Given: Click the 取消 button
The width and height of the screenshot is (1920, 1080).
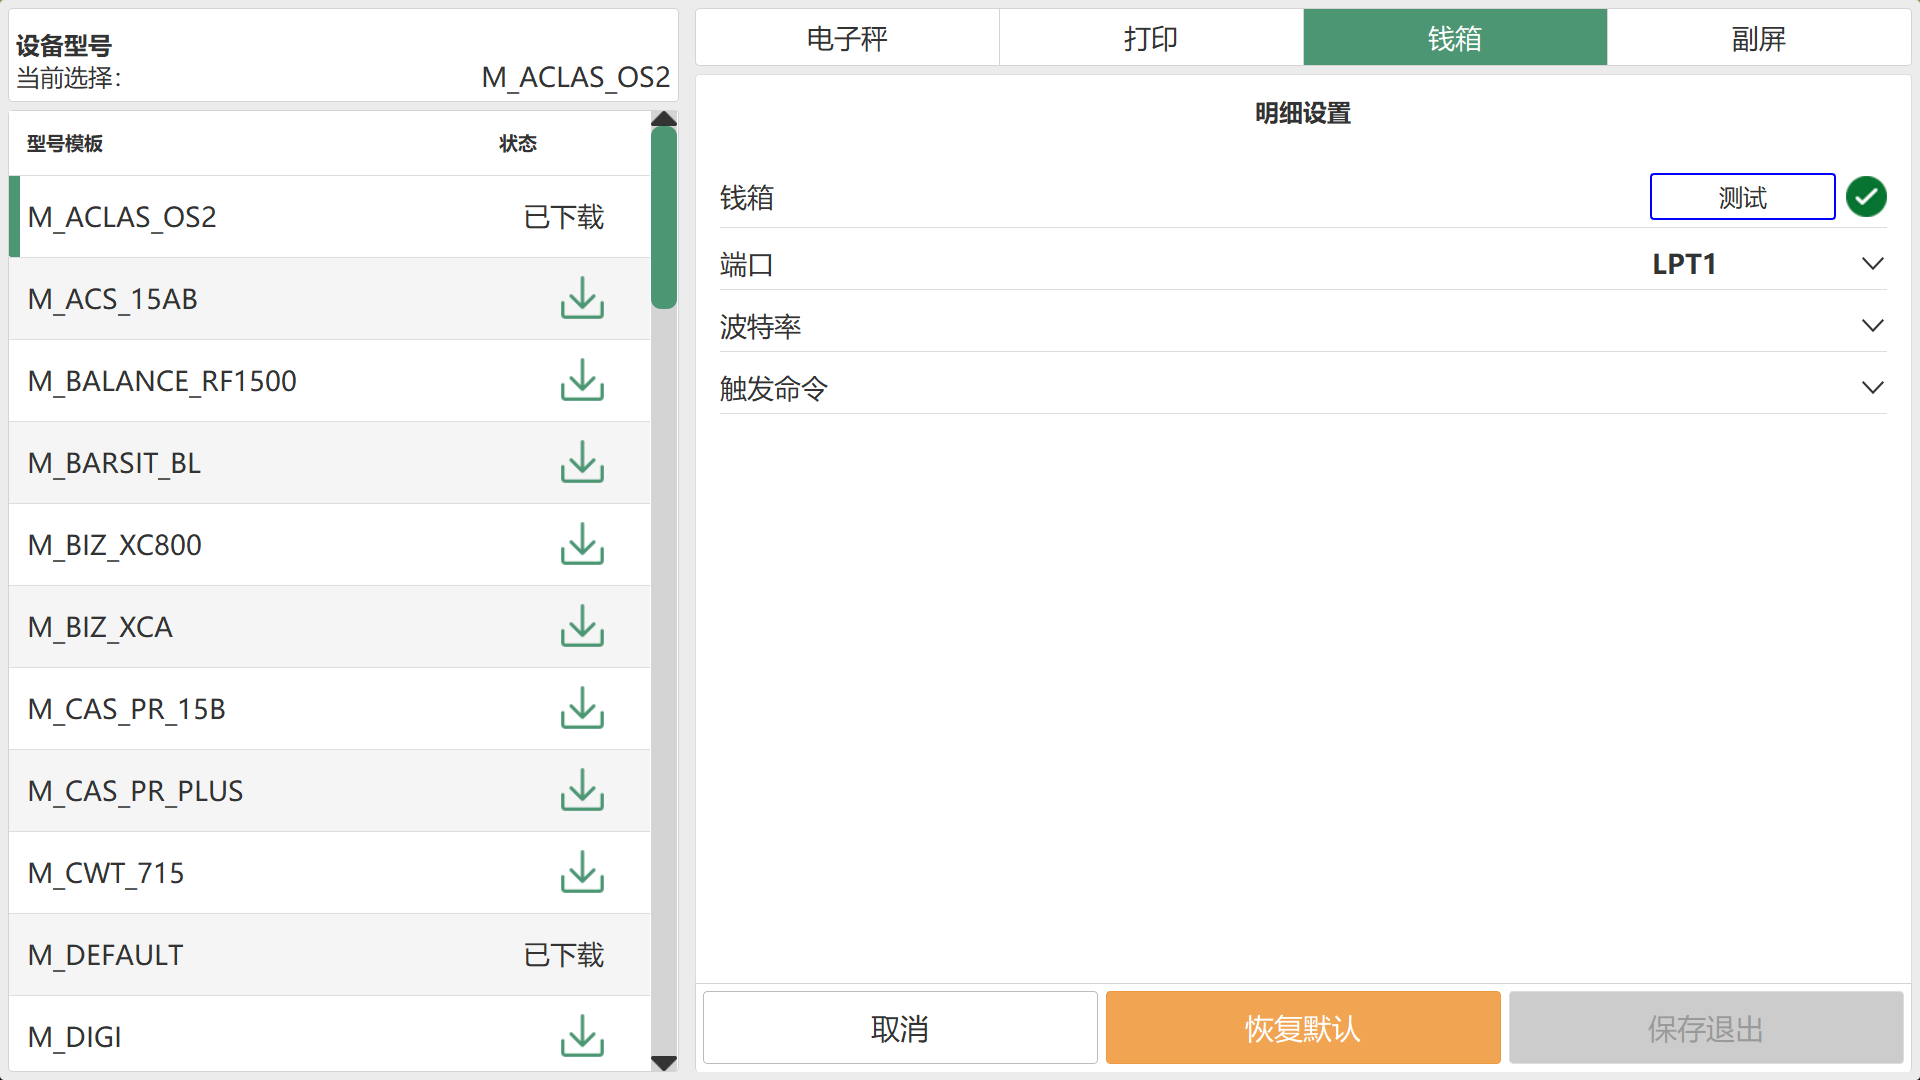Looking at the screenshot, I should (900, 1028).
